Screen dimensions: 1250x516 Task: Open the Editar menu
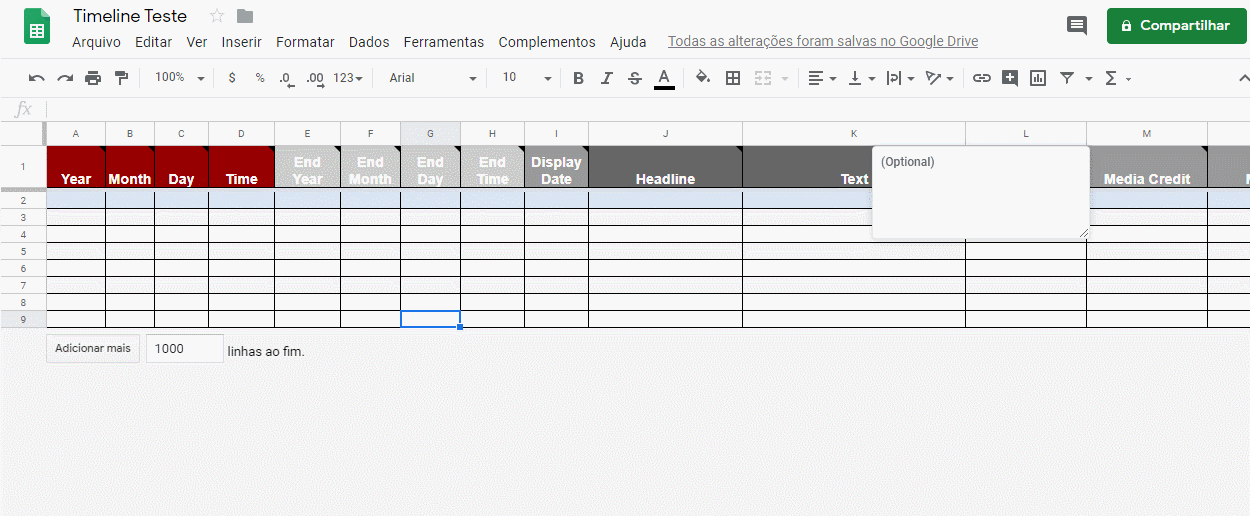pyautogui.click(x=153, y=42)
